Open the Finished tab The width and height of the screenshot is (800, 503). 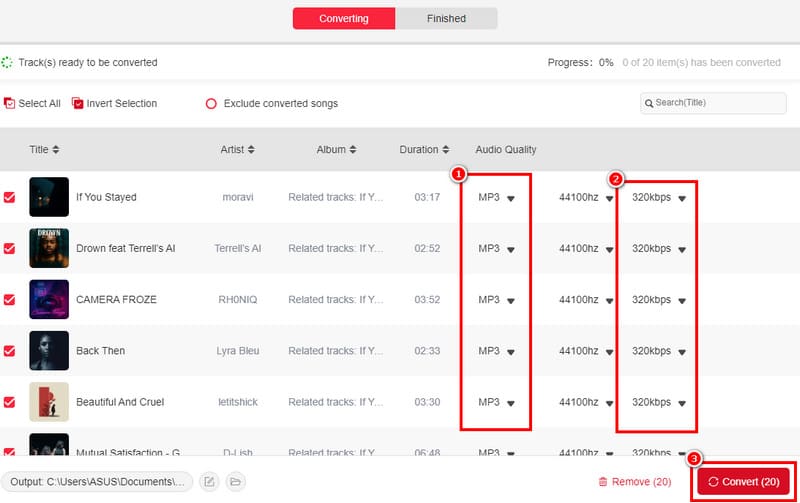pyautogui.click(x=446, y=18)
